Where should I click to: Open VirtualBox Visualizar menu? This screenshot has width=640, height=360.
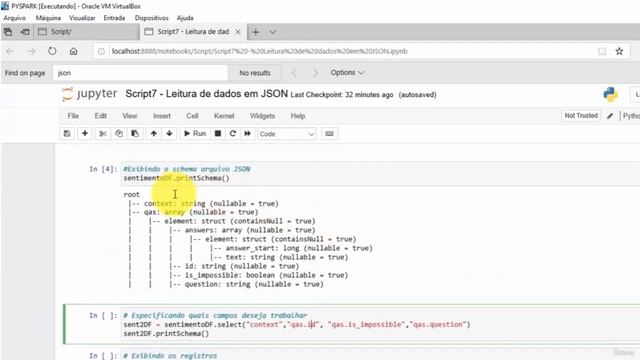pyautogui.click(x=82, y=18)
